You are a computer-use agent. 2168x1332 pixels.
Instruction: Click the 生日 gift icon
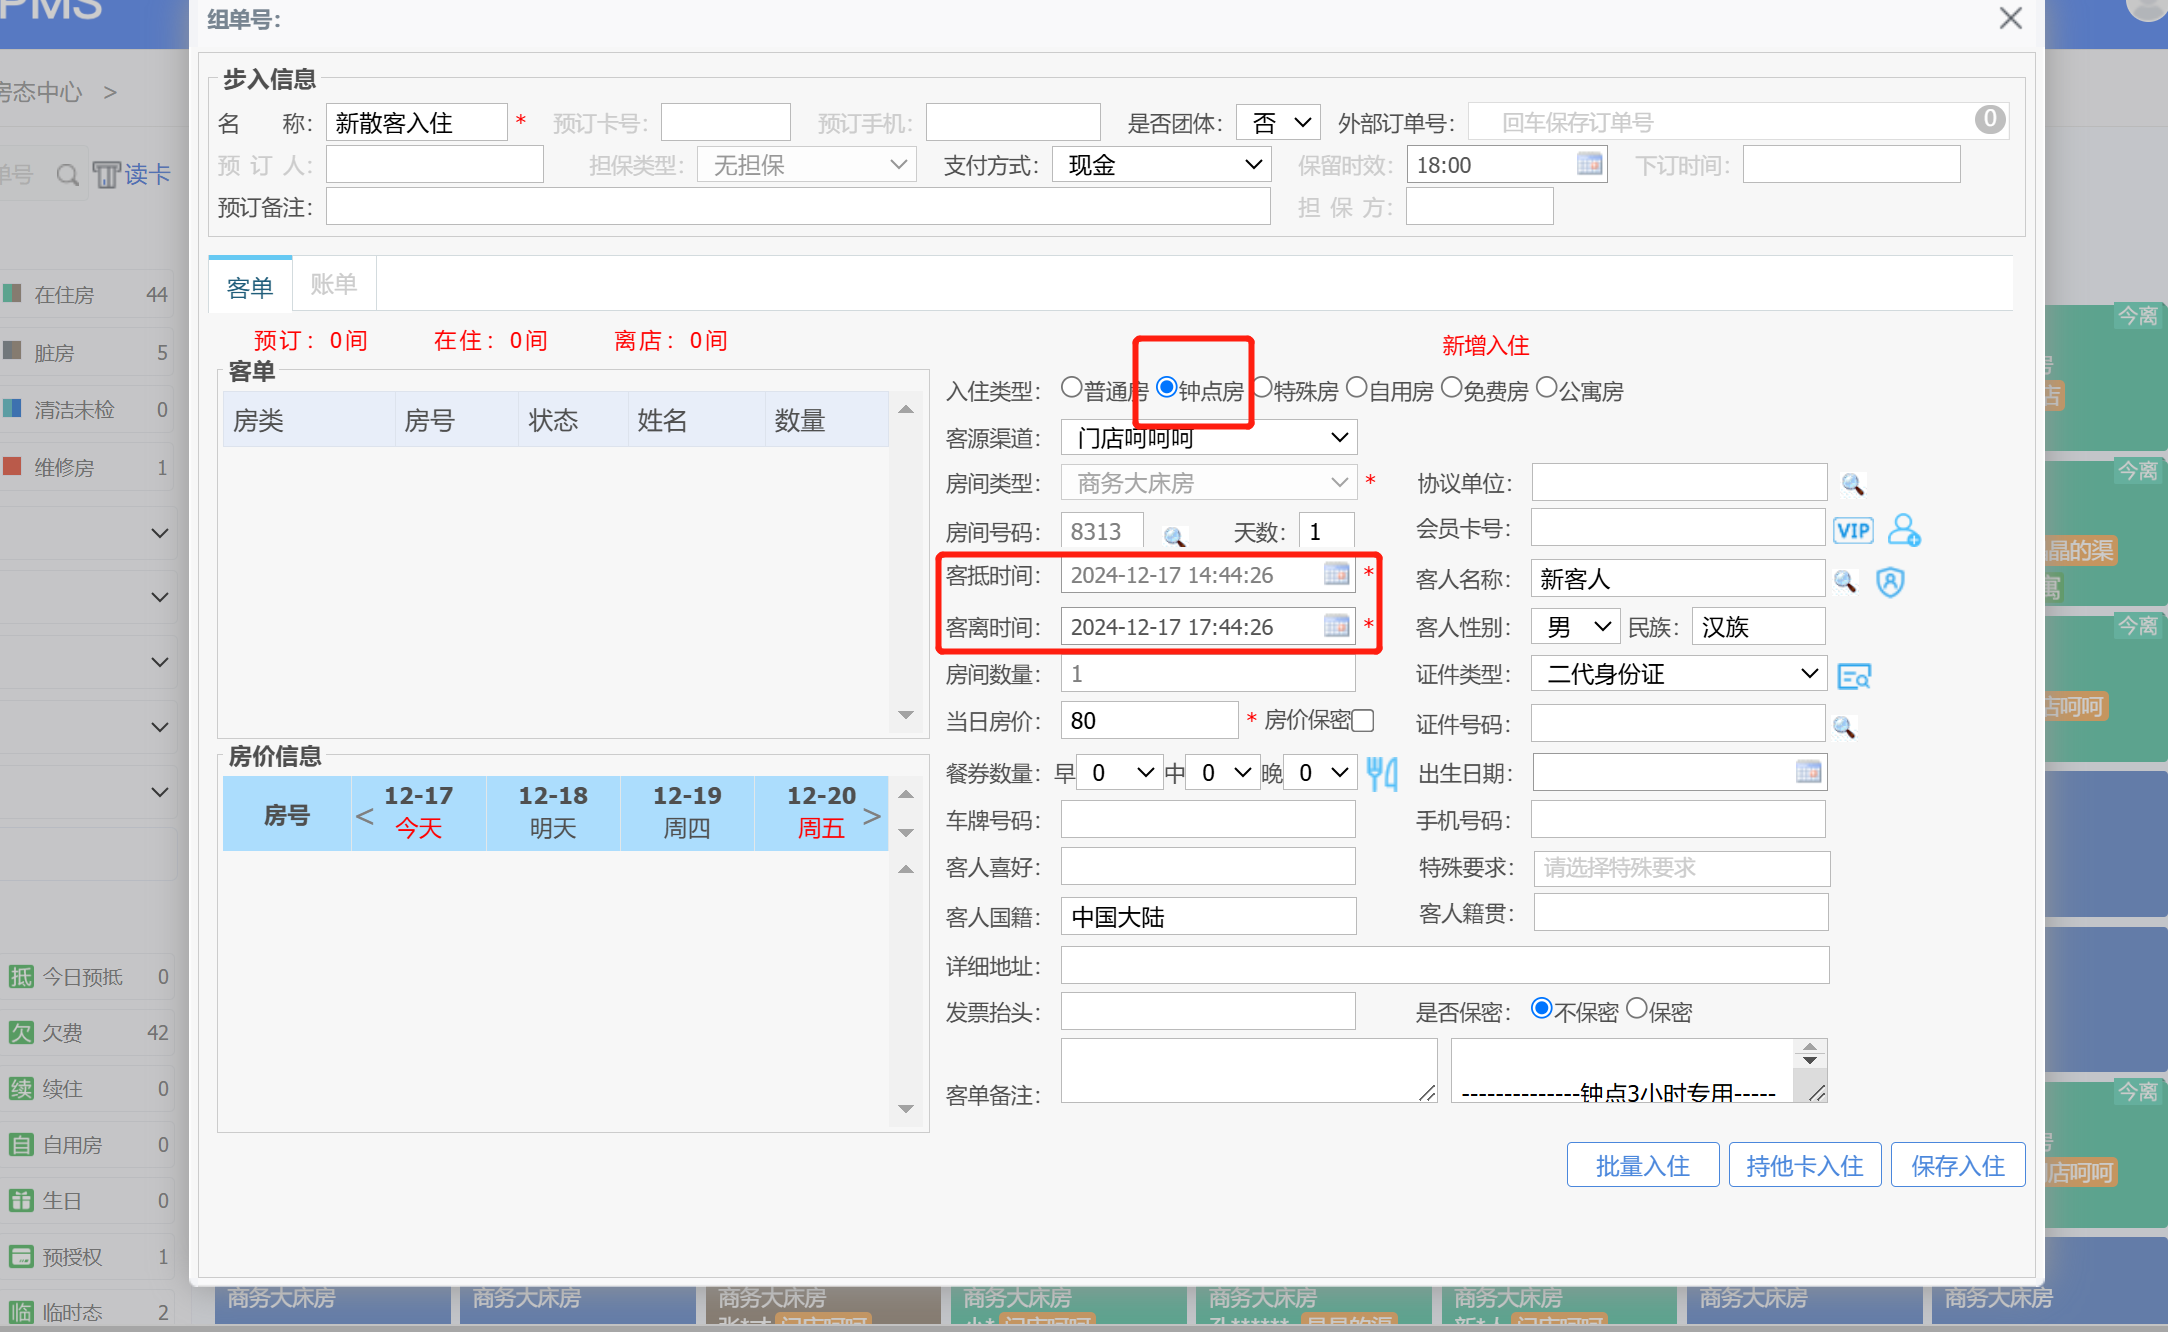pos(21,1201)
